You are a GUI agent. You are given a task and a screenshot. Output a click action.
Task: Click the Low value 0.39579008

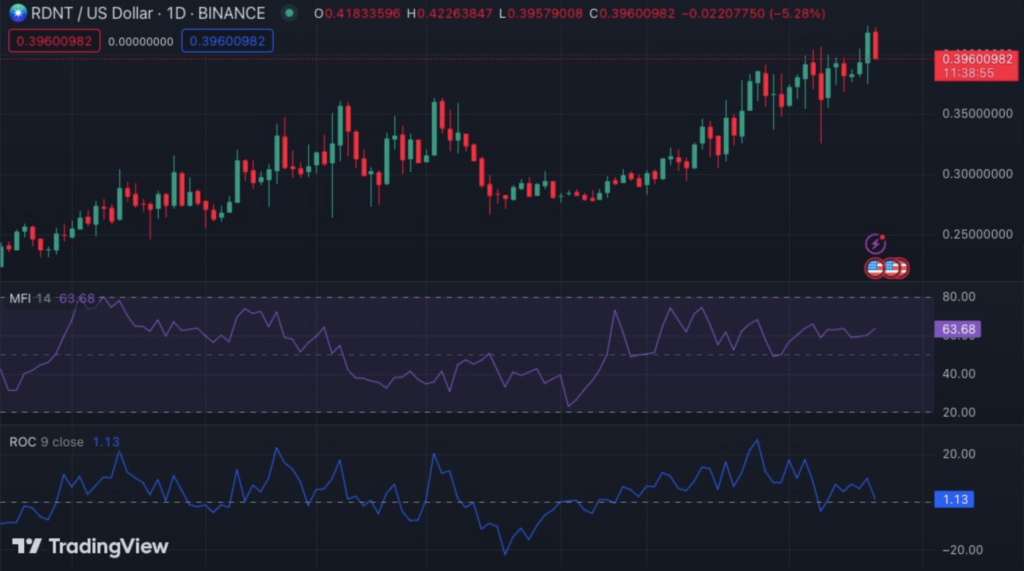[x=545, y=14]
